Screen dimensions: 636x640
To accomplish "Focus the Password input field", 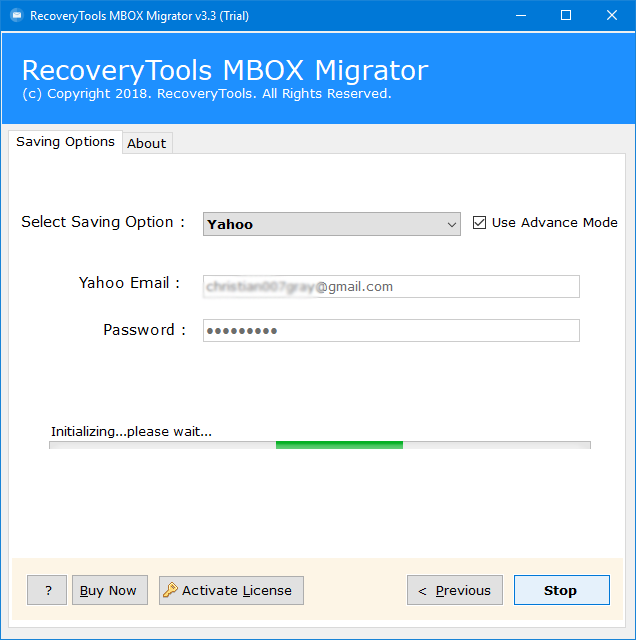I will (391, 331).
